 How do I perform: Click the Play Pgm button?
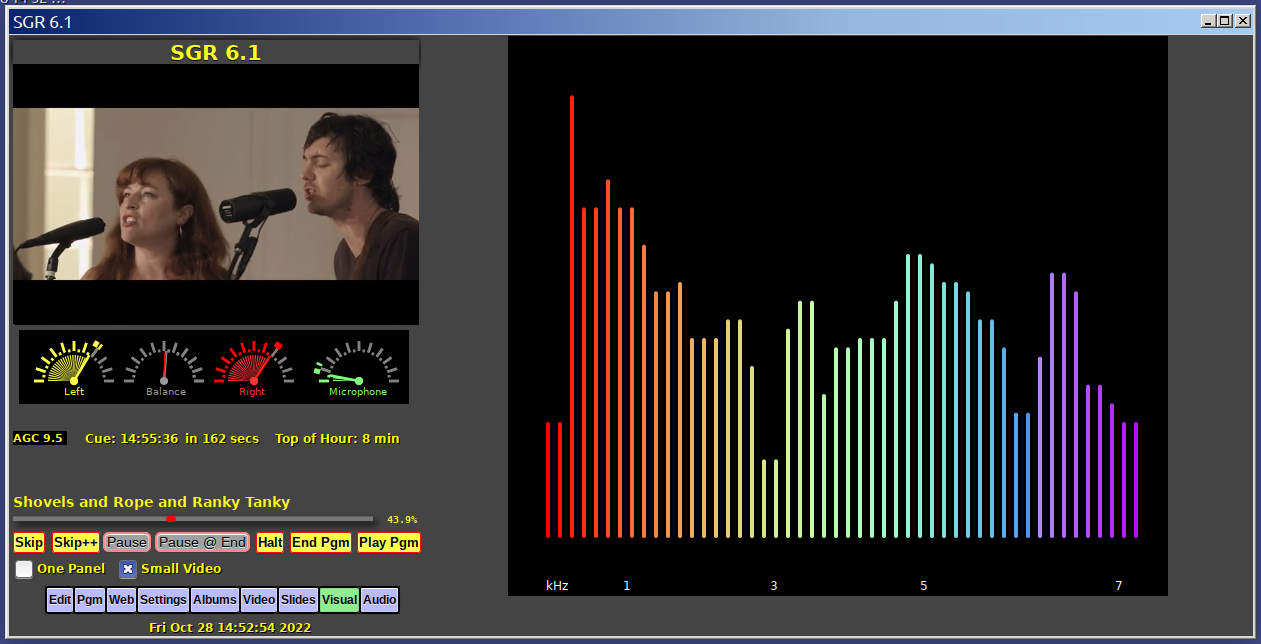389,542
